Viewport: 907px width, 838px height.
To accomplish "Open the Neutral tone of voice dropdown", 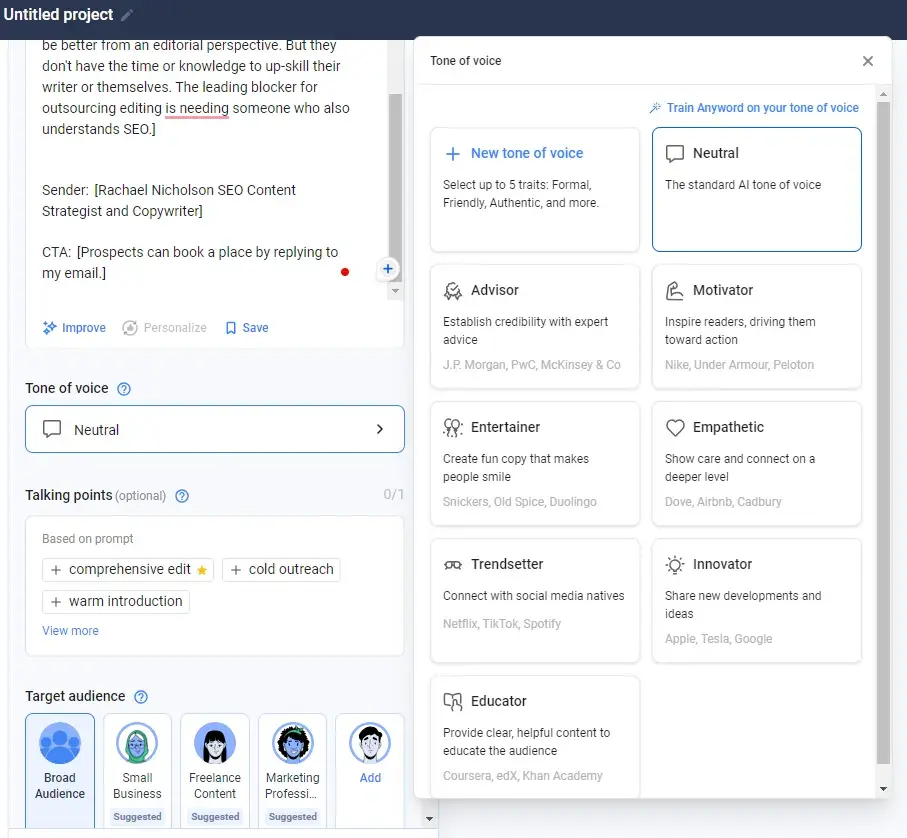I will pyautogui.click(x=214, y=428).
